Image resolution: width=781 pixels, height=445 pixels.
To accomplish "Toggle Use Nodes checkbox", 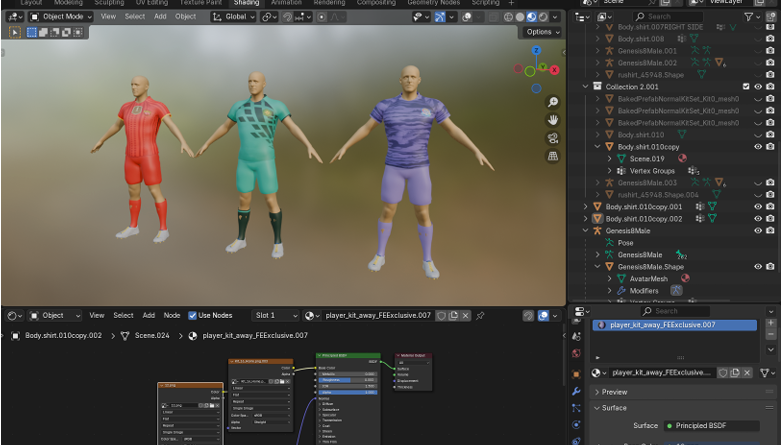I will point(192,315).
